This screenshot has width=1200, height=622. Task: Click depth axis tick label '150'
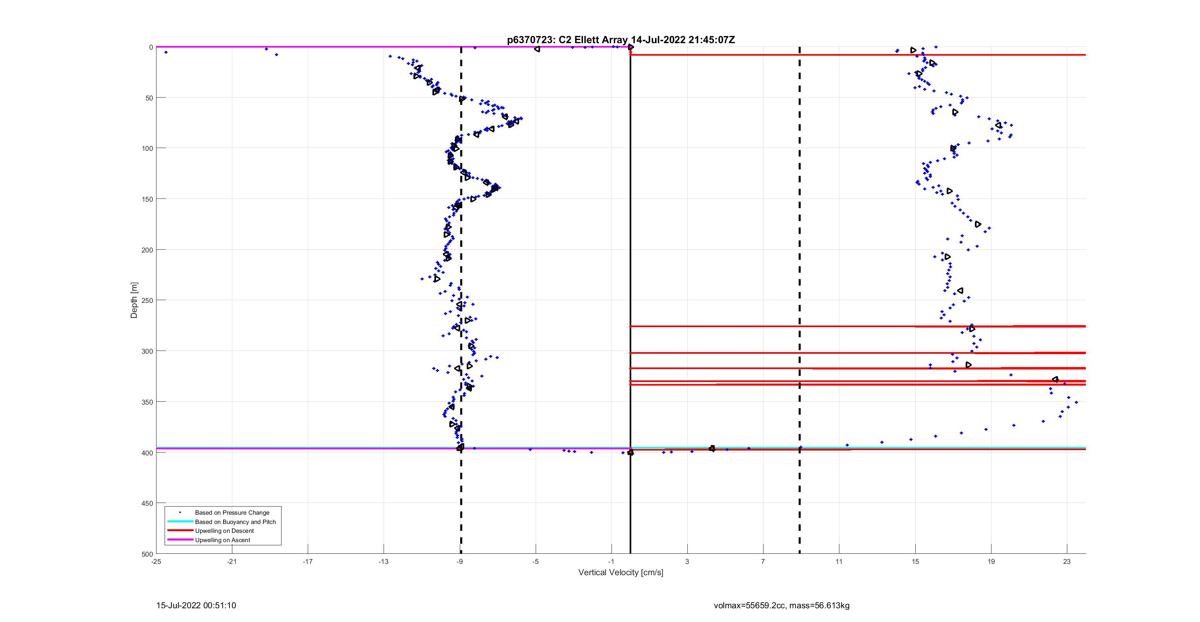pyautogui.click(x=146, y=199)
